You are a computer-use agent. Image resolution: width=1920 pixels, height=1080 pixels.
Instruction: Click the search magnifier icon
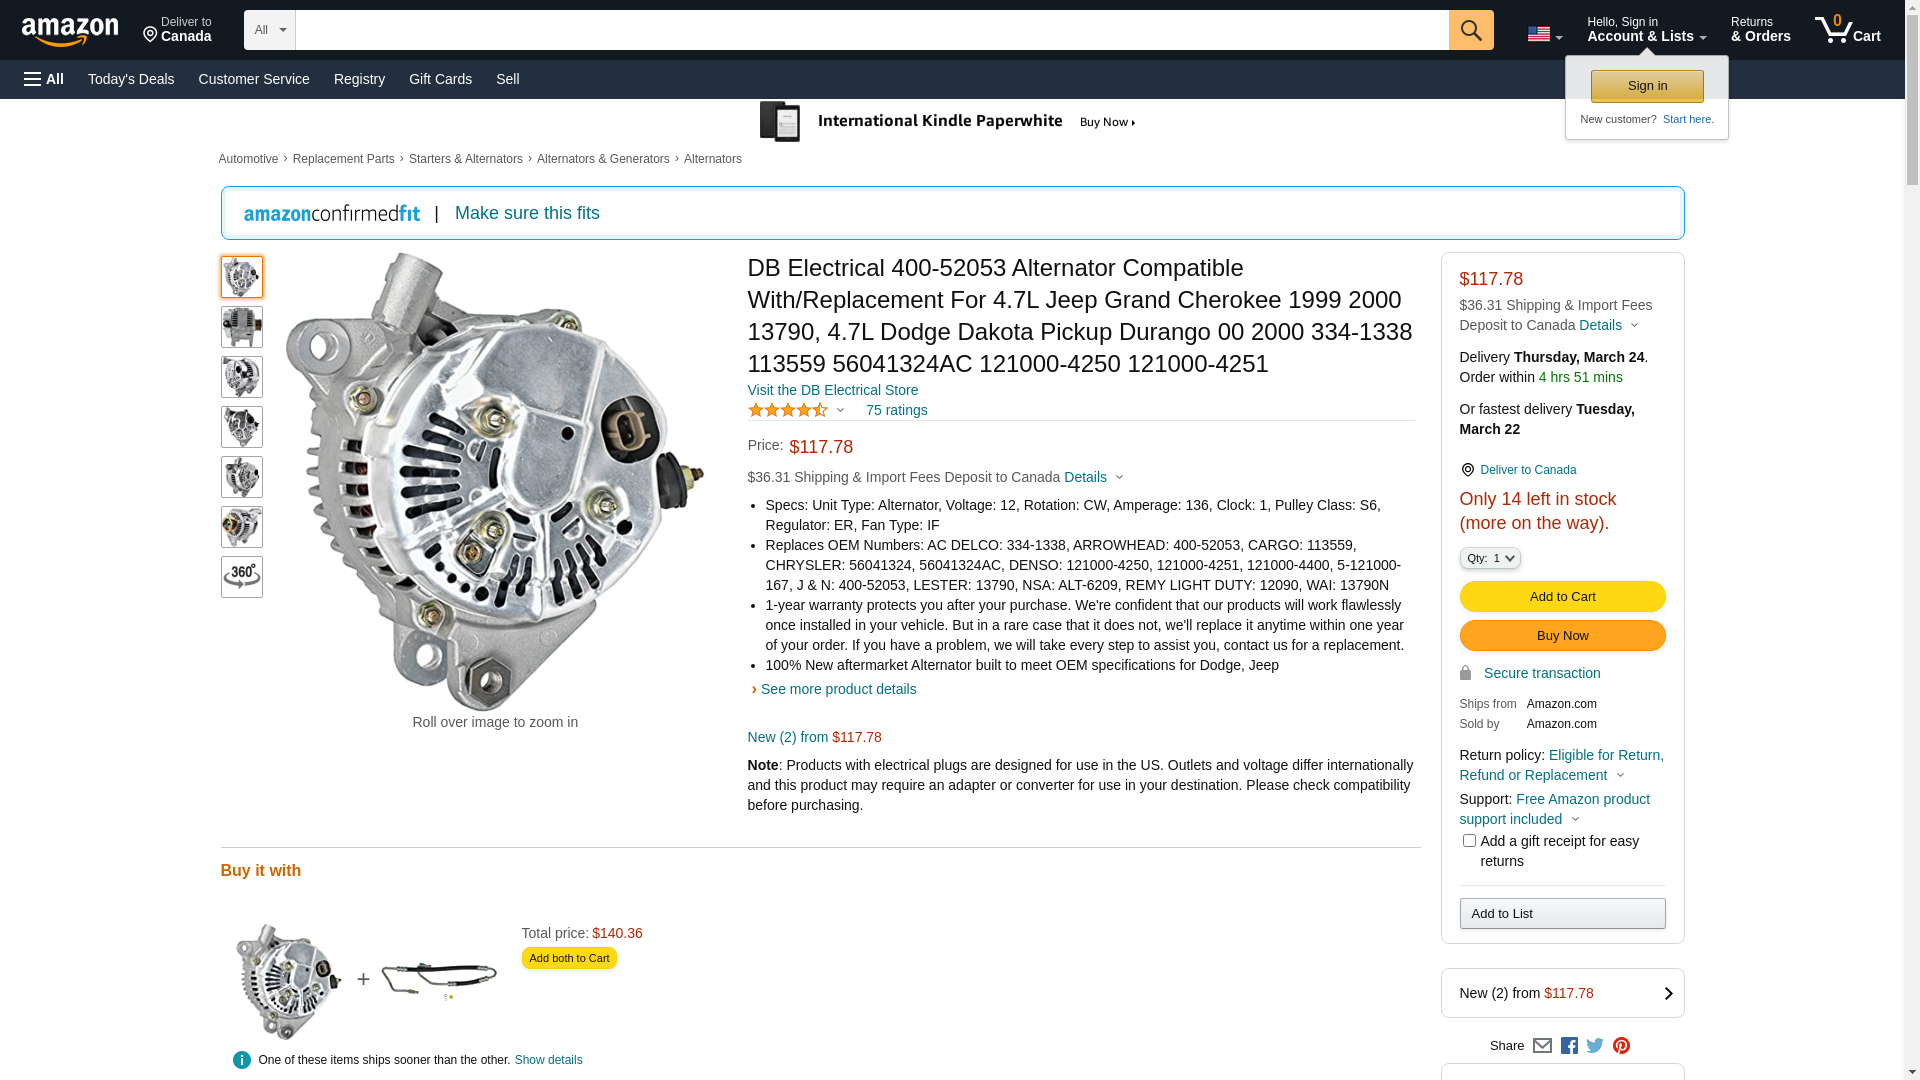click(x=1470, y=30)
